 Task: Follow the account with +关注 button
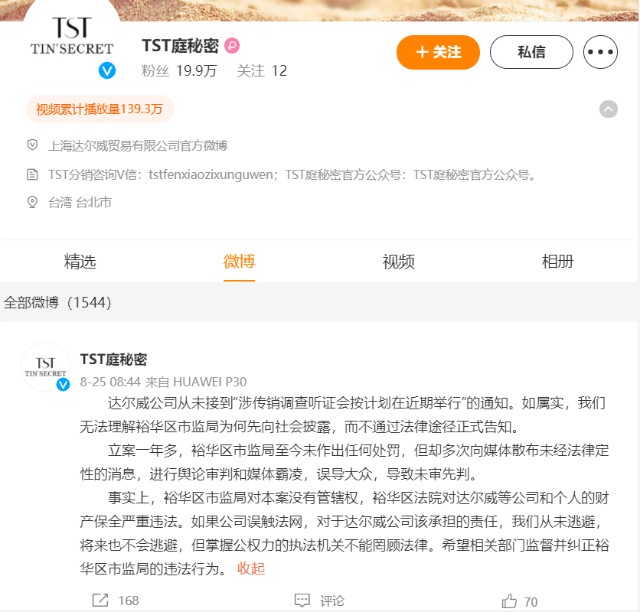pyautogui.click(x=438, y=52)
